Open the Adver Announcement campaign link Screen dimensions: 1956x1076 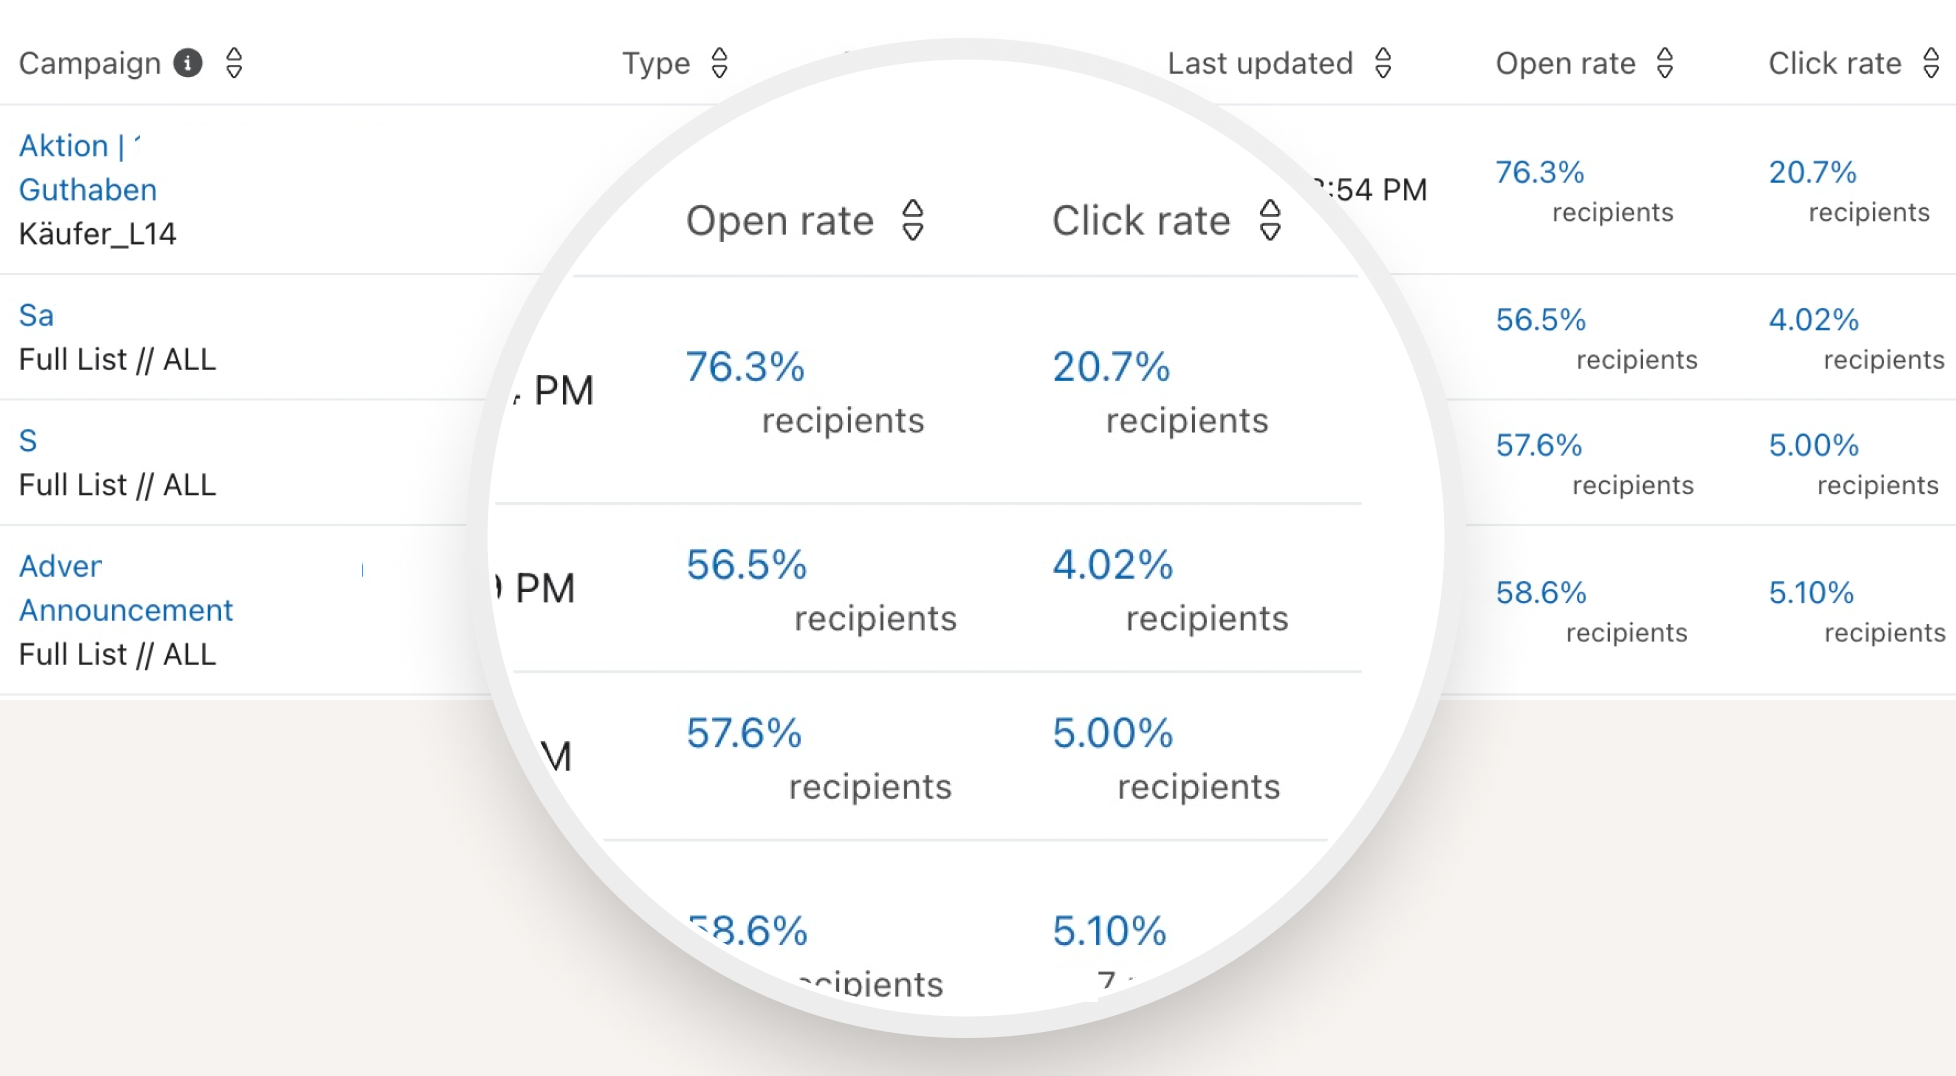tap(126, 588)
